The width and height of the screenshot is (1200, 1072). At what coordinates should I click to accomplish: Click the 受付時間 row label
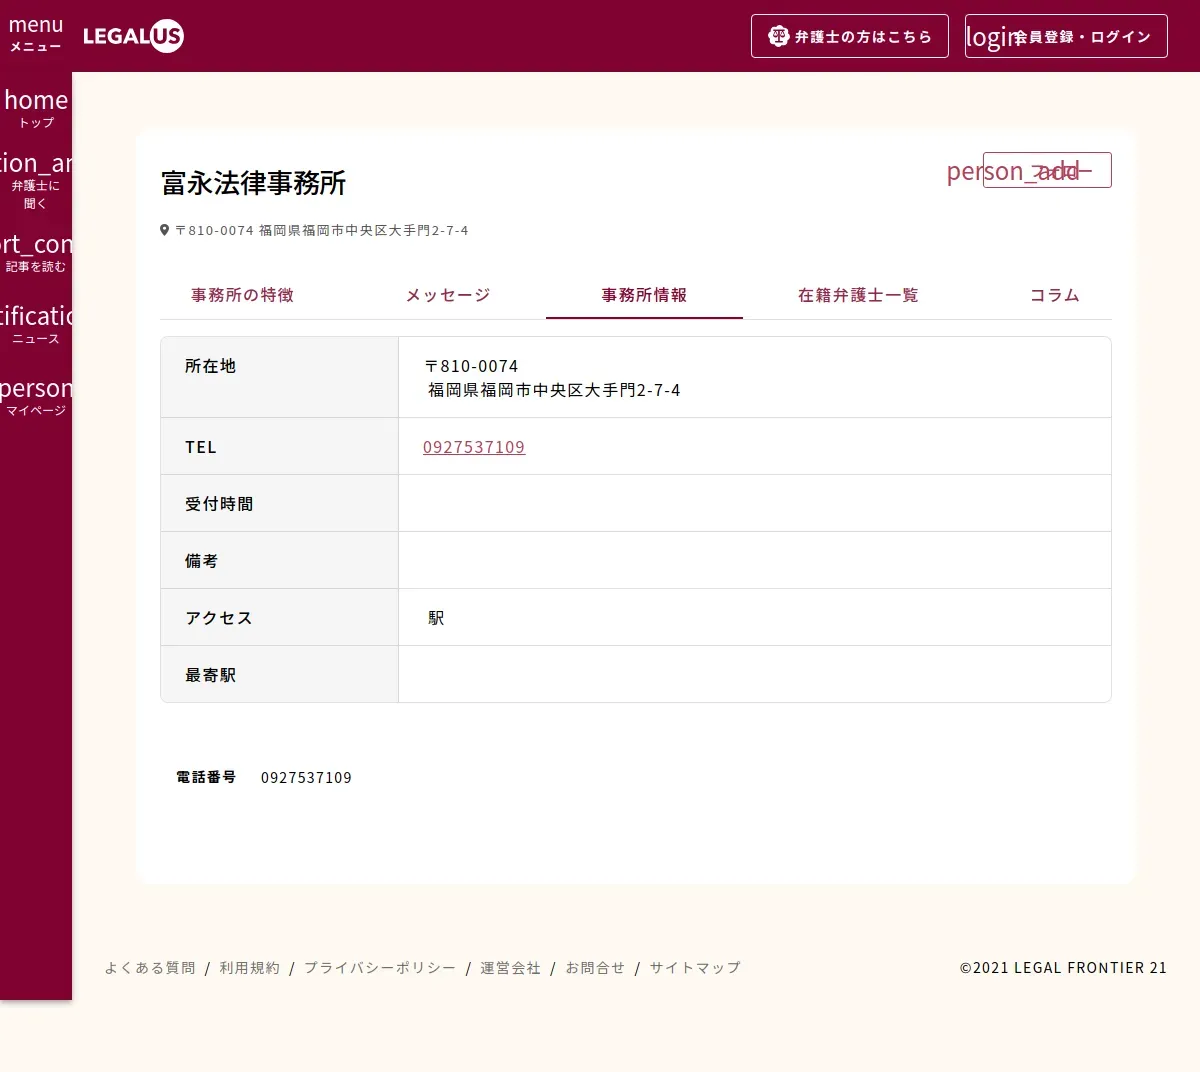click(219, 504)
